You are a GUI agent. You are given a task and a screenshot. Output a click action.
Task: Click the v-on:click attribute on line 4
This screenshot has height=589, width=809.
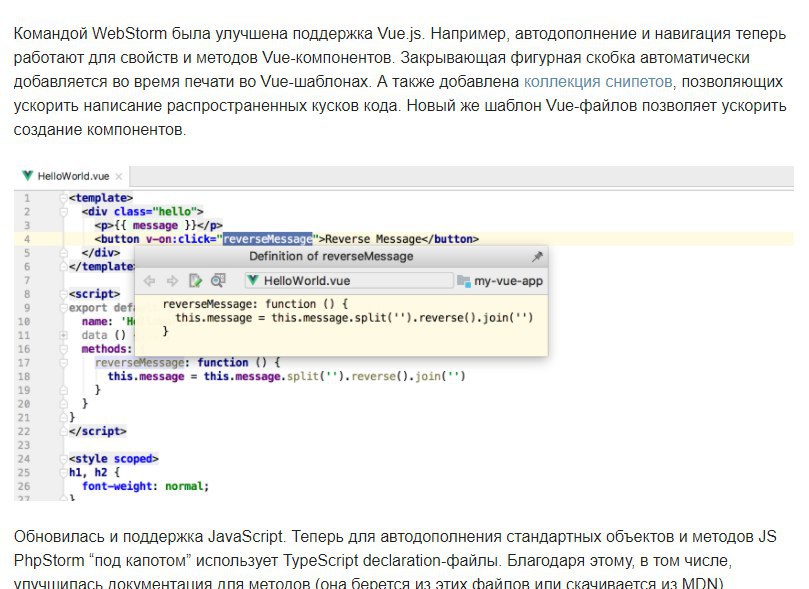point(180,239)
